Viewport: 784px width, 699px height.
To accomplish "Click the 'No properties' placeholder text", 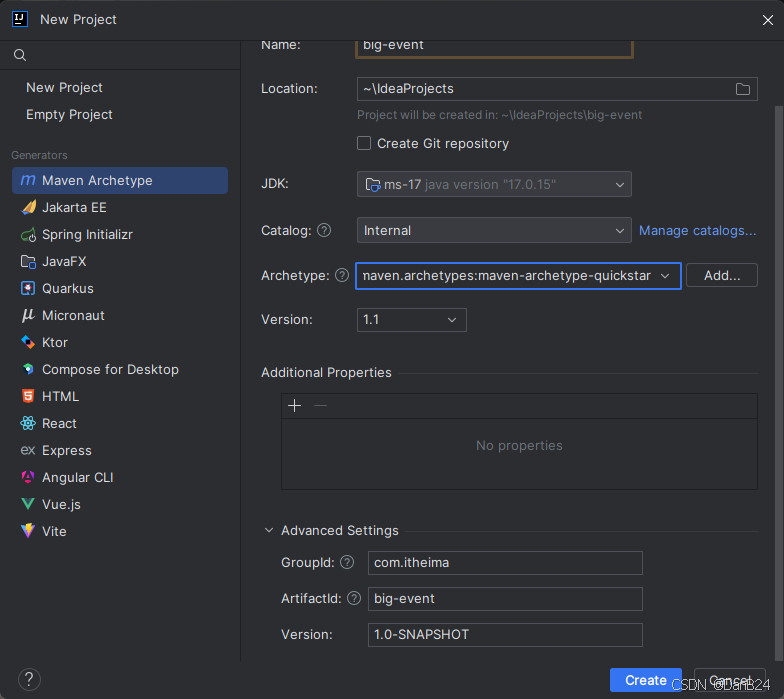I will [519, 446].
